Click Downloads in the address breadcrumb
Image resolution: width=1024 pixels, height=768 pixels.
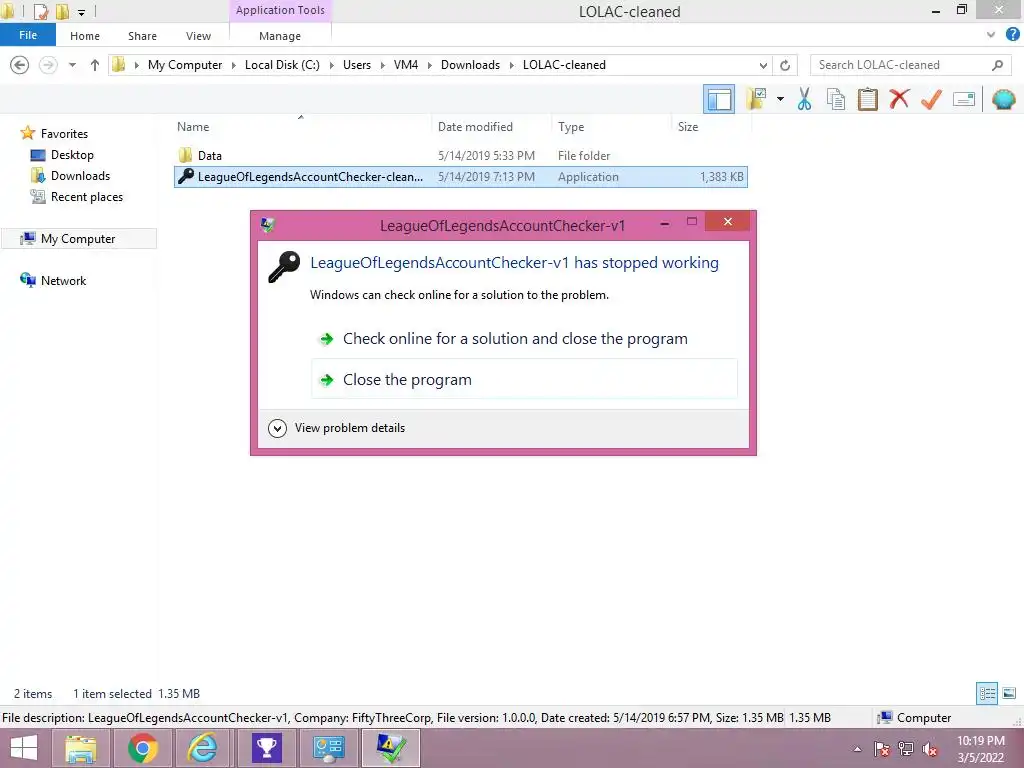pos(470,65)
